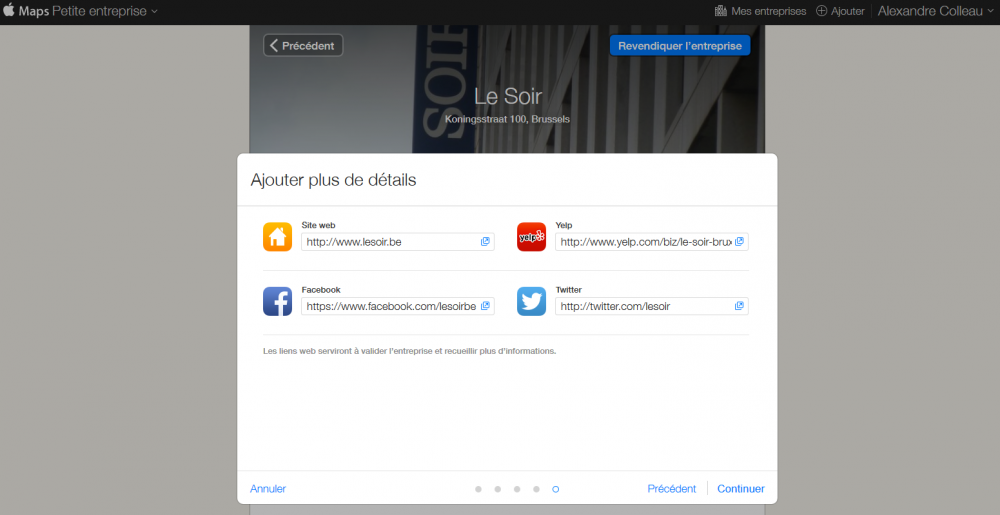Click the Apple logo icon

pos(9,10)
